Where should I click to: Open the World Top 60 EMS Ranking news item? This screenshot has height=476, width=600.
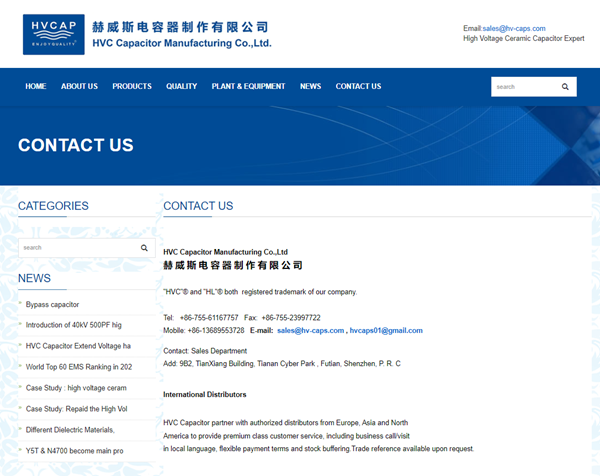(79, 367)
